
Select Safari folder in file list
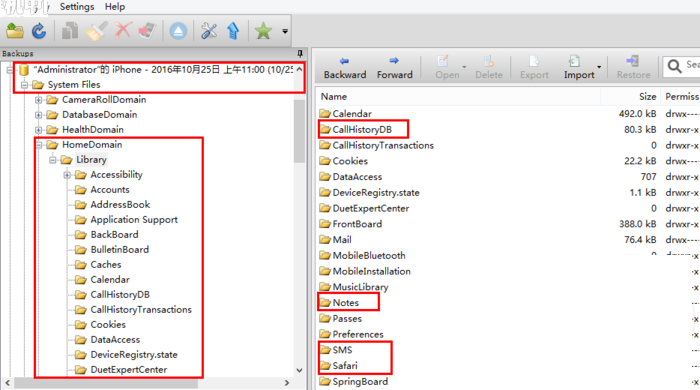(x=345, y=365)
